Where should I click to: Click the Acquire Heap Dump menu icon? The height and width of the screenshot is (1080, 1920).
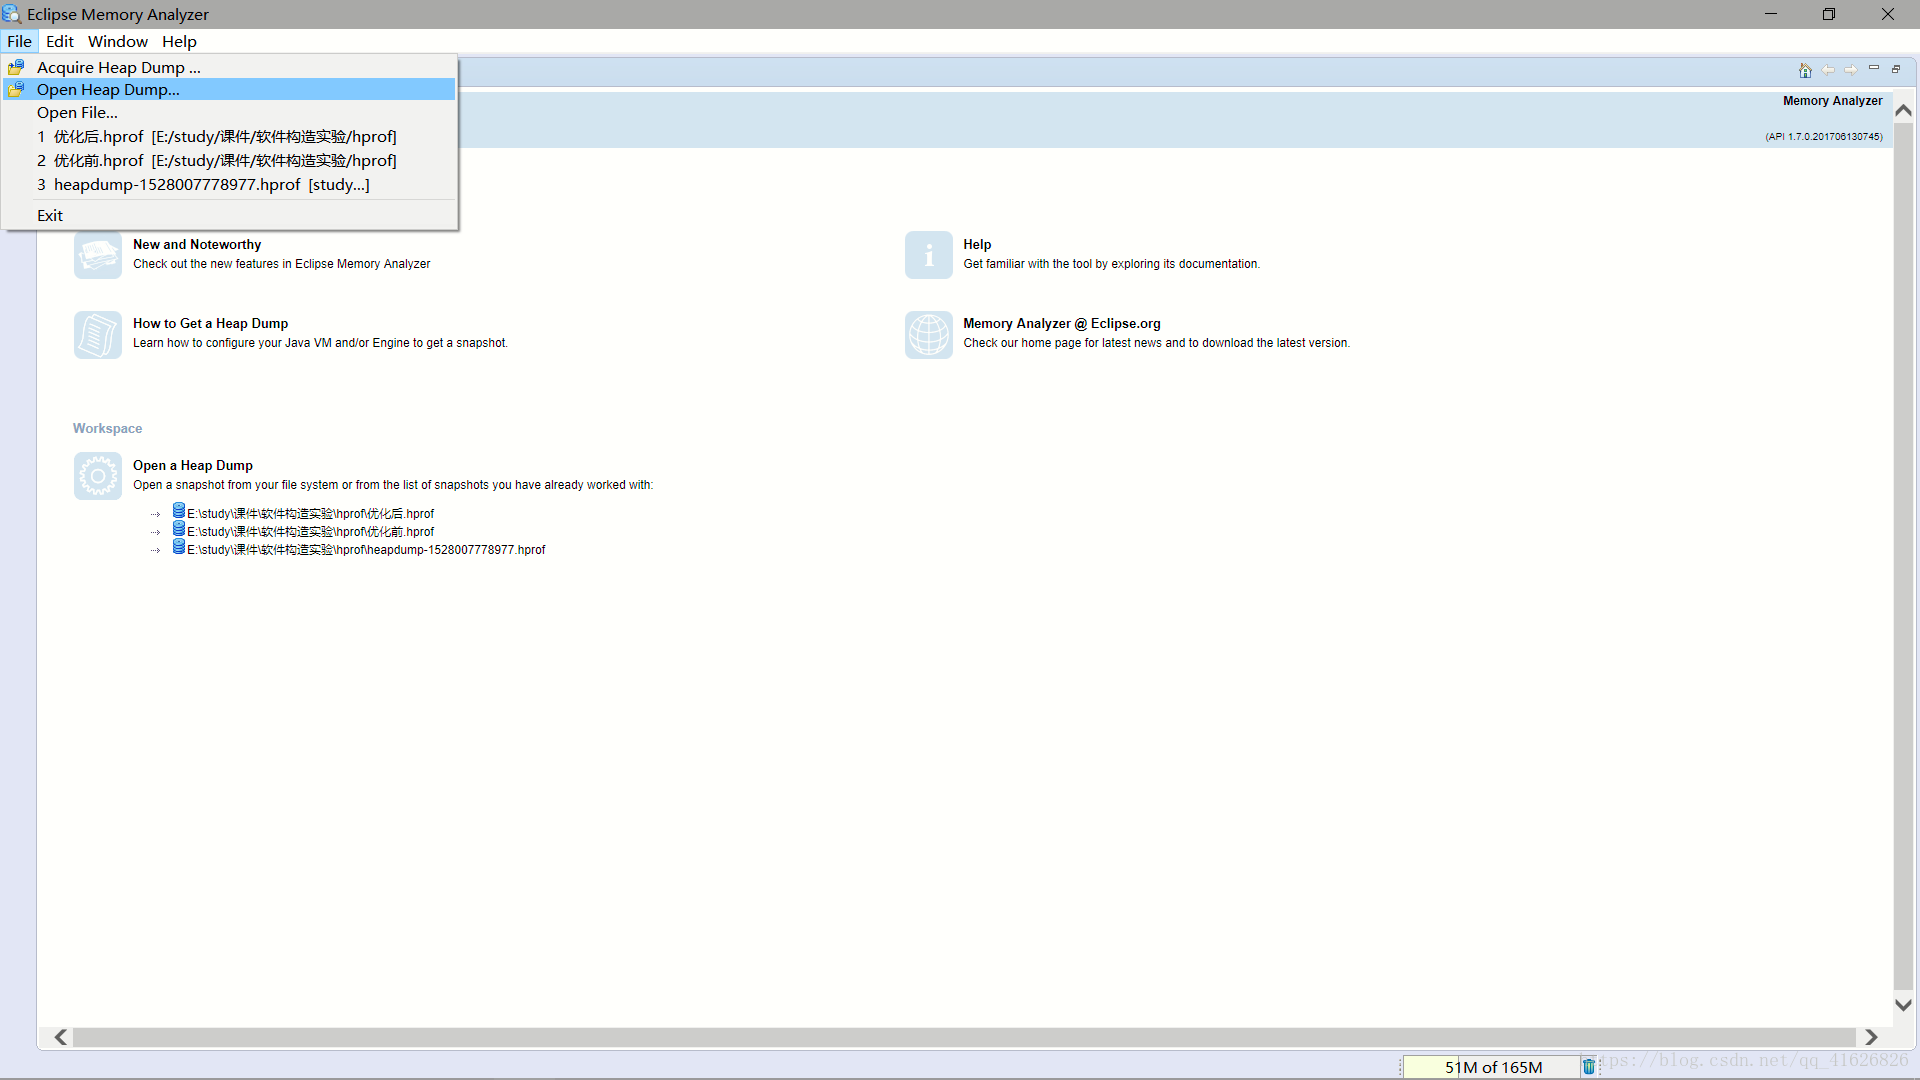(x=16, y=67)
